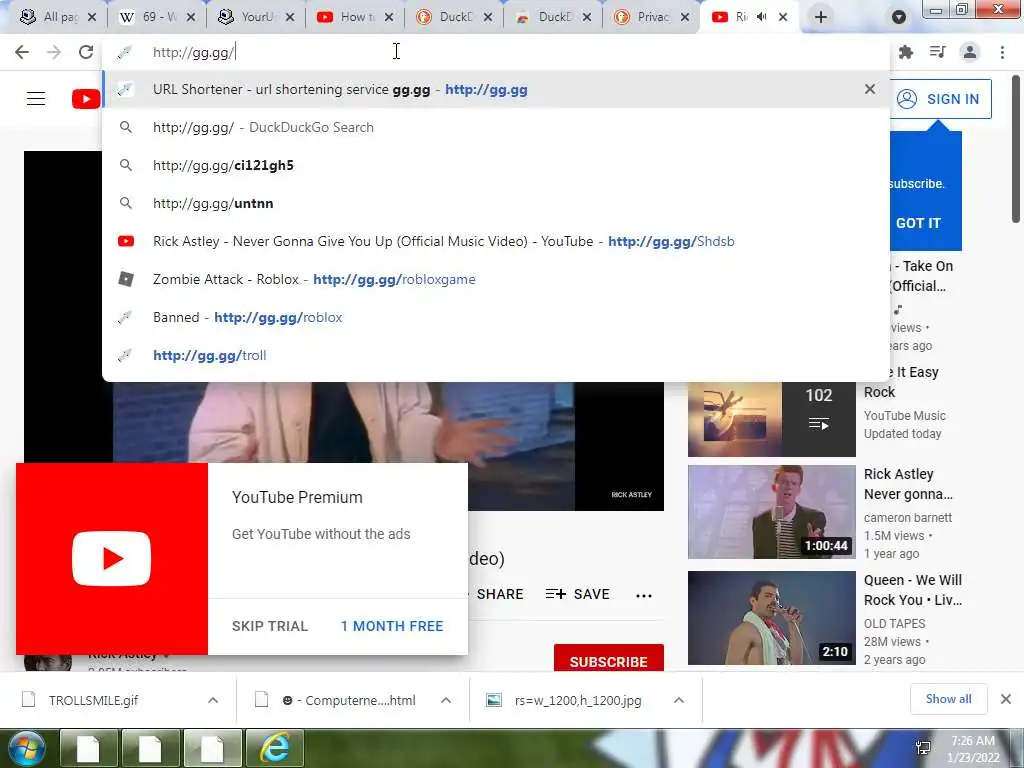Close the All pages tab

92,18
